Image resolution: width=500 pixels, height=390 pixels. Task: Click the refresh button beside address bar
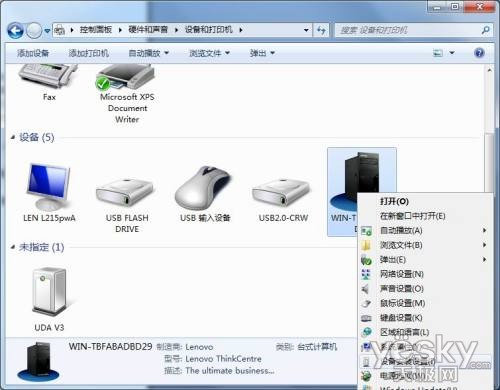tap(321, 30)
